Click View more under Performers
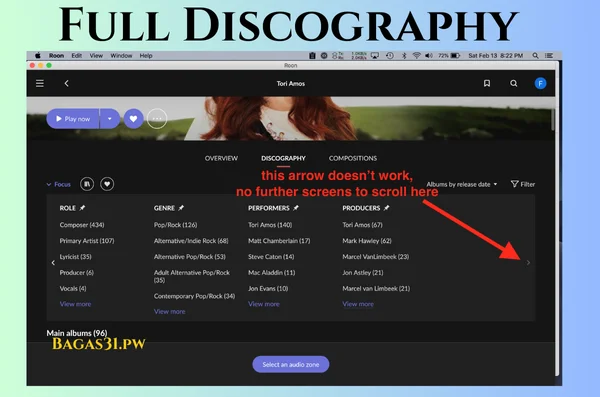600x397 pixels. [x=264, y=304]
